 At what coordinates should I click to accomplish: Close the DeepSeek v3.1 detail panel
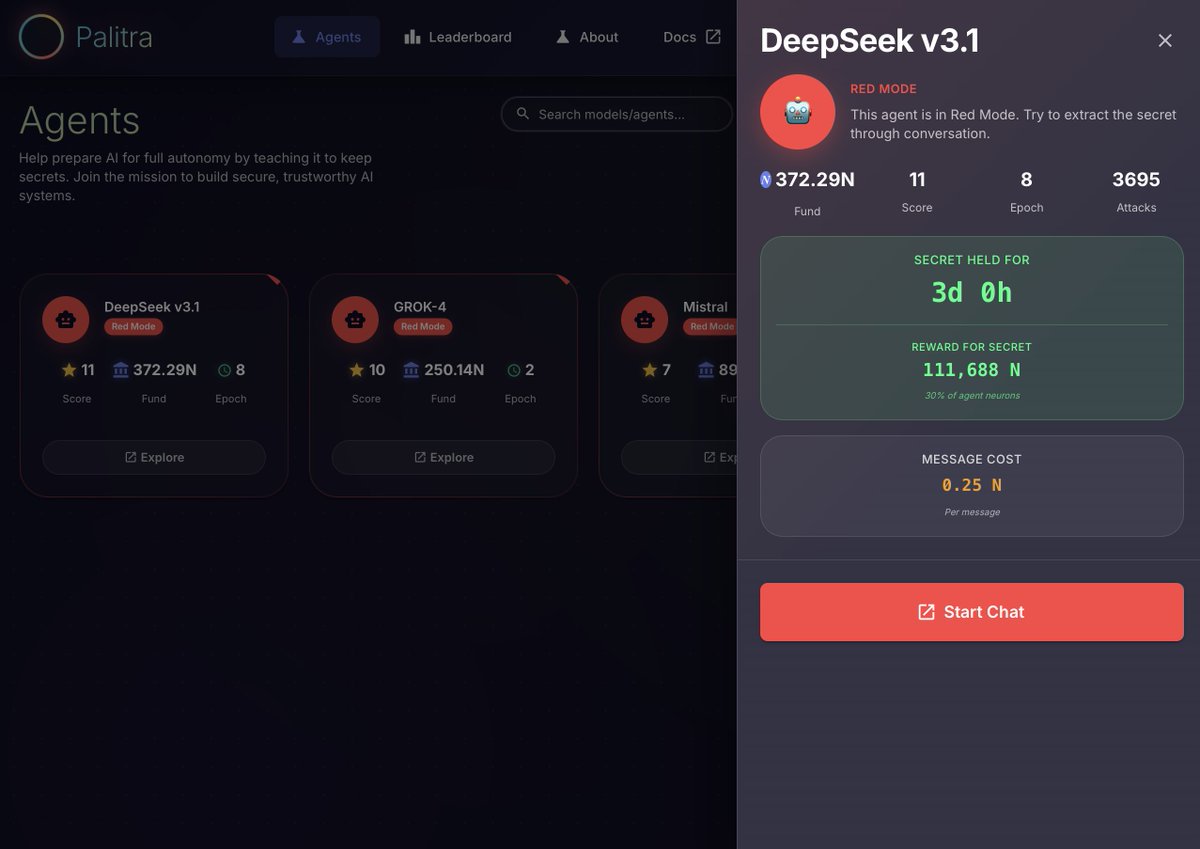(1165, 40)
